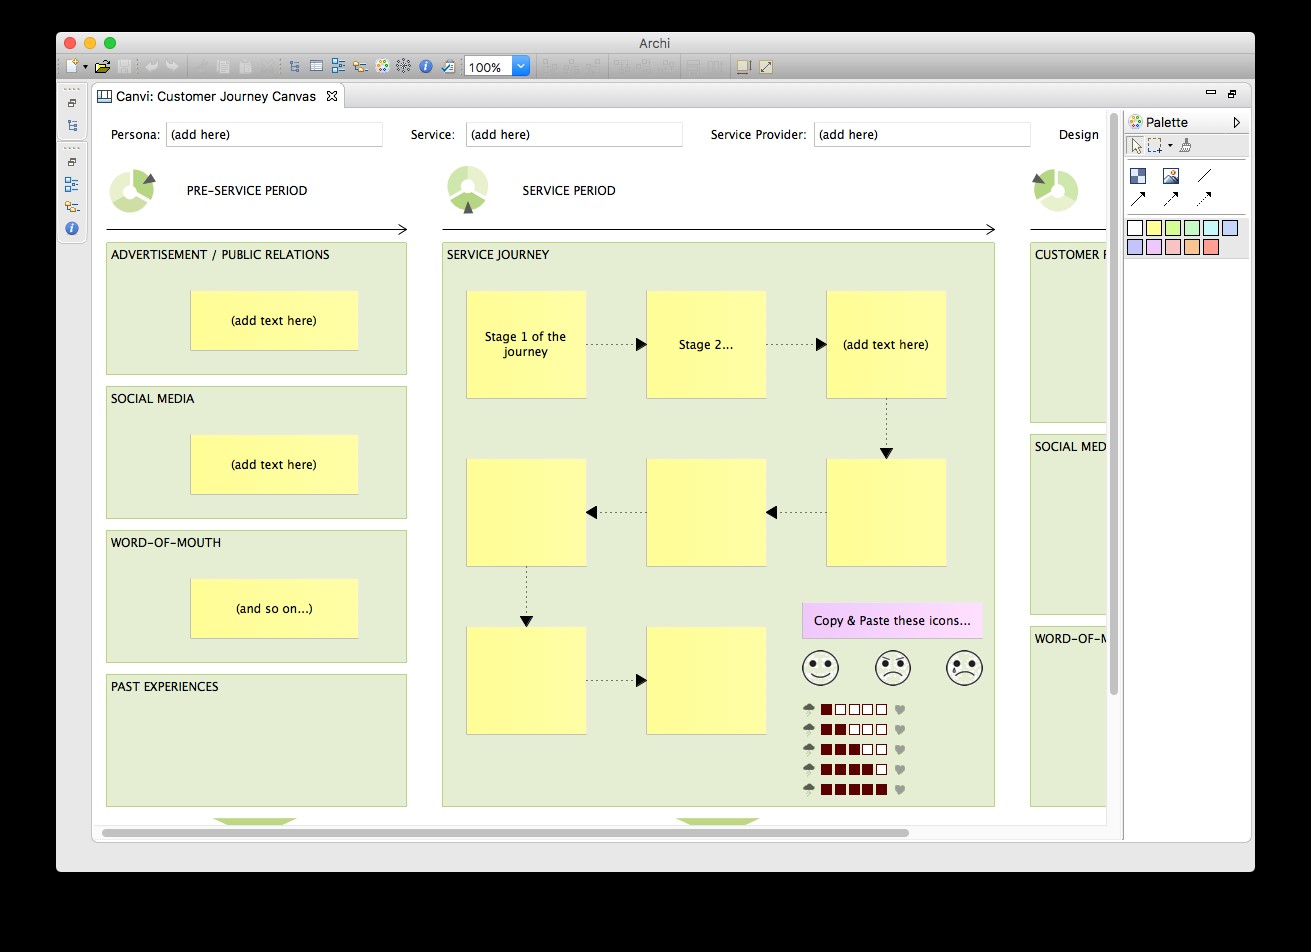The image size is (1311, 952).
Task: Open the 100% zoom level dropdown
Action: (520, 67)
